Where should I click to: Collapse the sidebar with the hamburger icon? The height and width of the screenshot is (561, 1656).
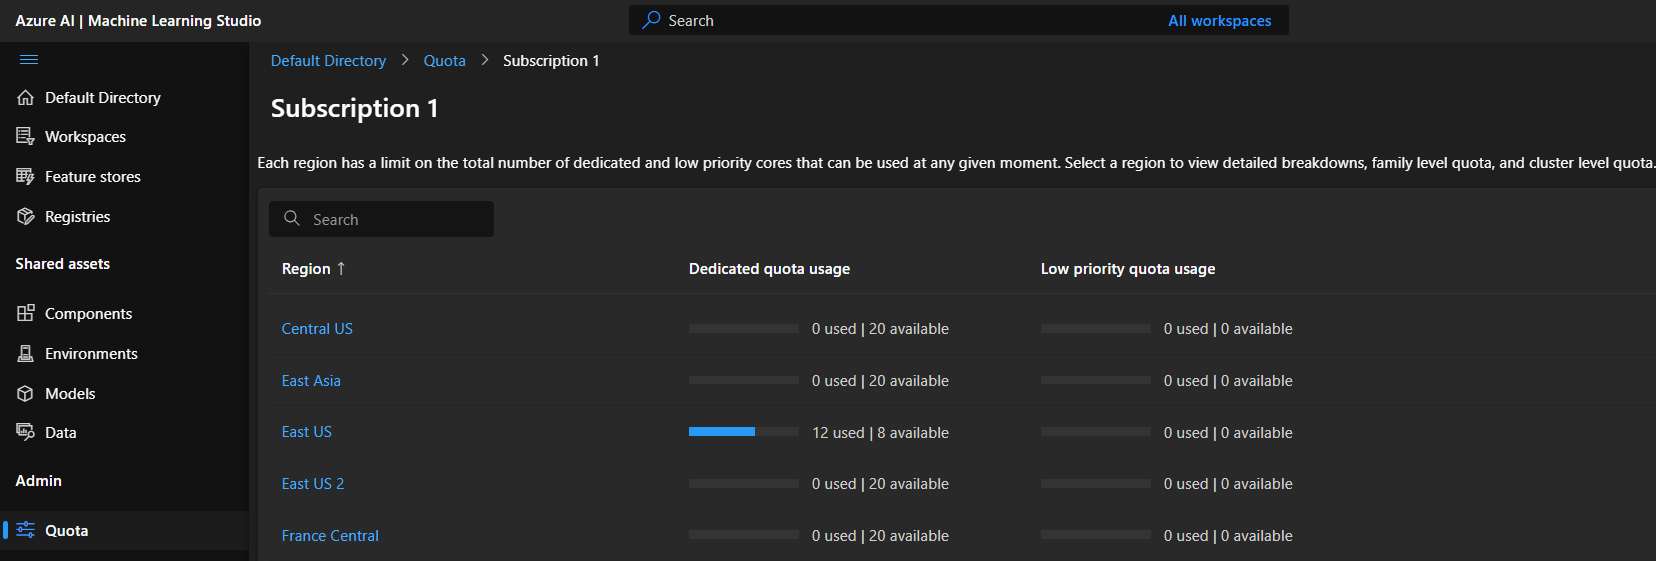29,60
